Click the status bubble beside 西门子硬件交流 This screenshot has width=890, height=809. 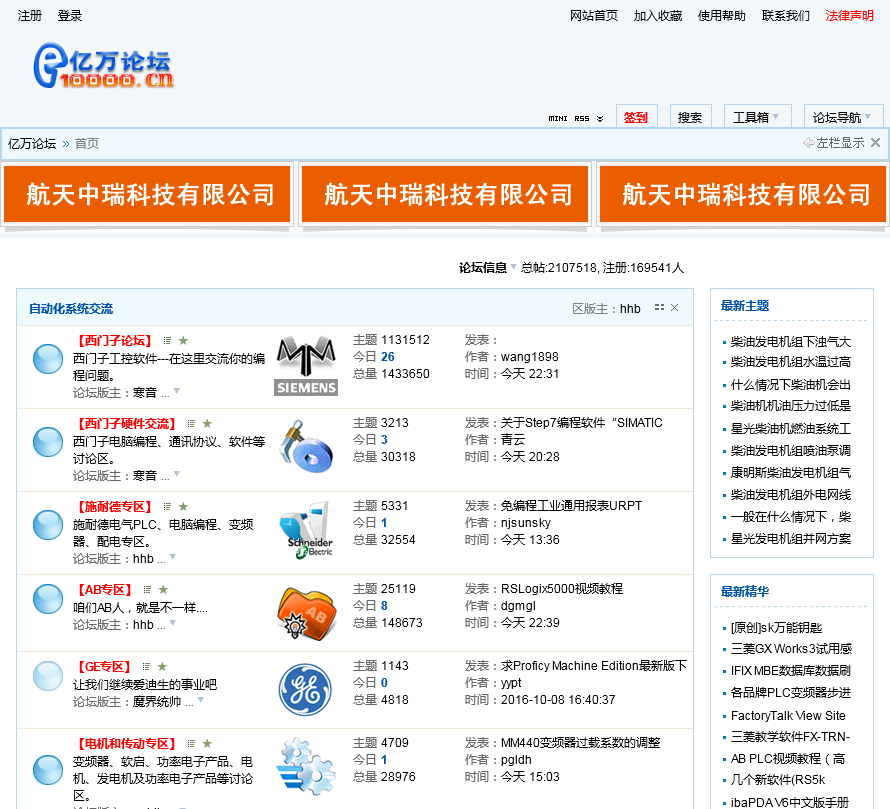click(48, 442)
